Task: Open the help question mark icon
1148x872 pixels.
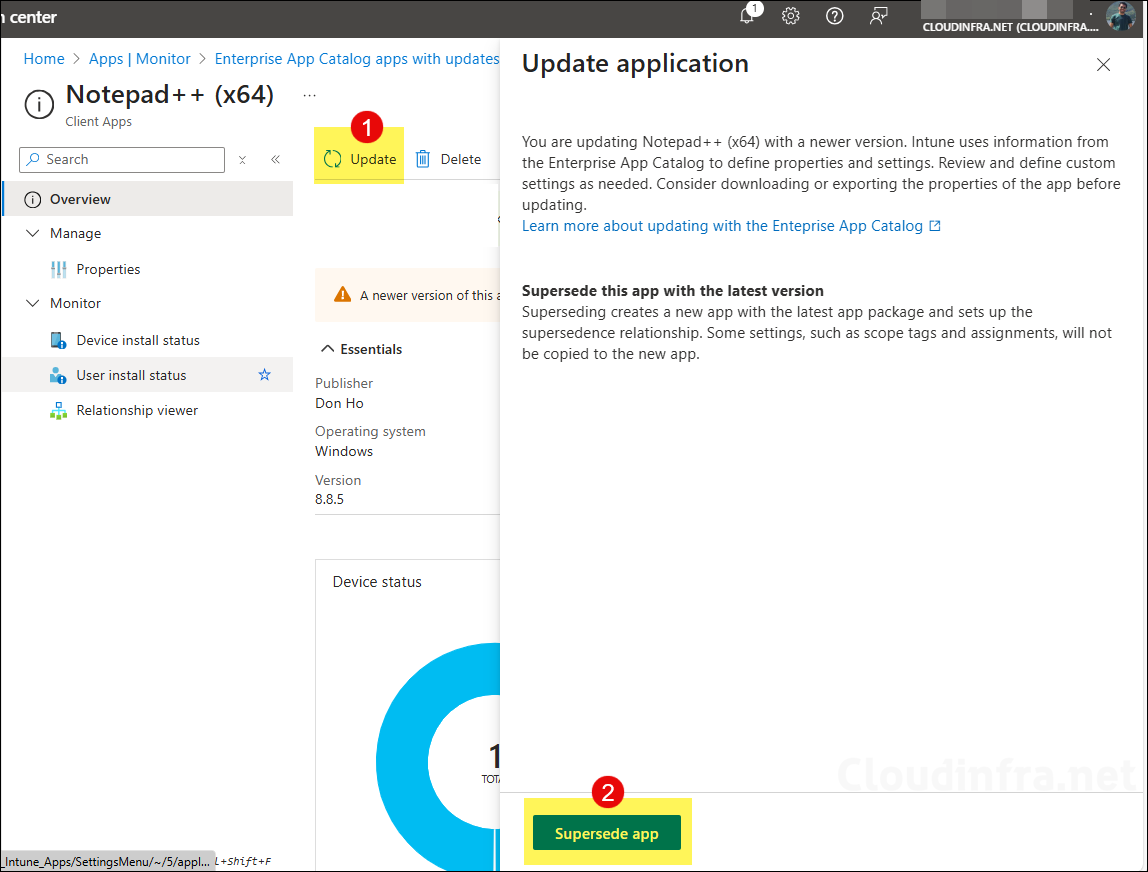Action: (x=835, y=16)
